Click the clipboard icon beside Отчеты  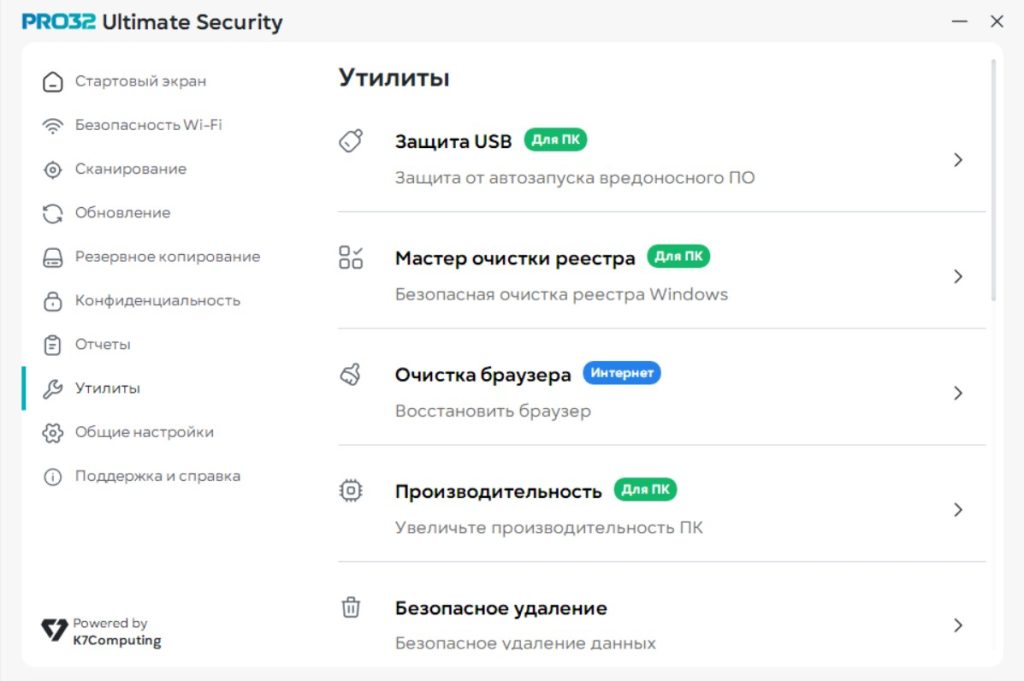tap(52, 345)
